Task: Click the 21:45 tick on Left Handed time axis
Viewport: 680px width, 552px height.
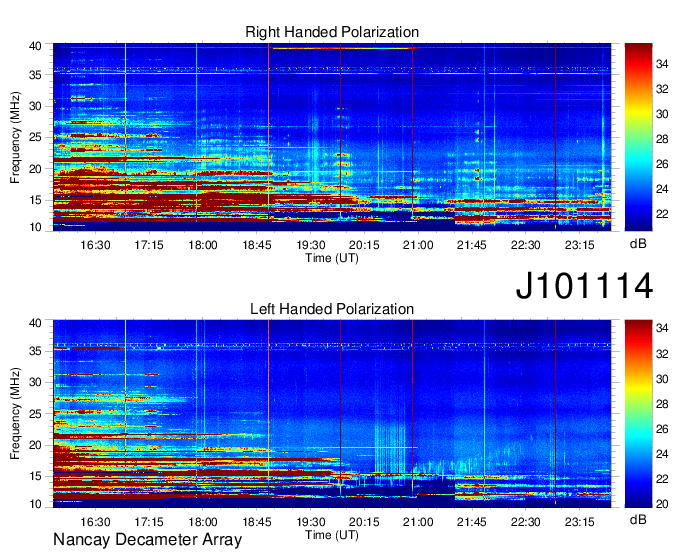Action: [471, 522]
